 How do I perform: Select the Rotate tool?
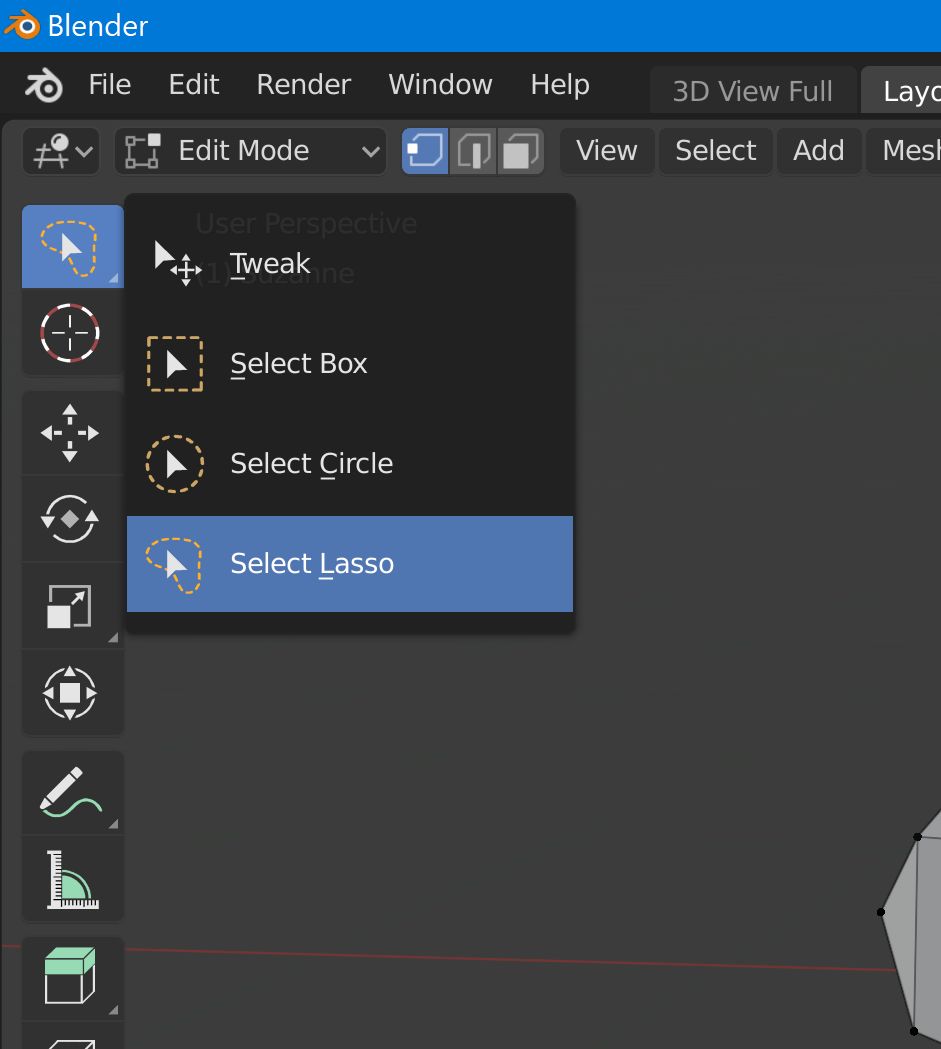pos(72,519)
